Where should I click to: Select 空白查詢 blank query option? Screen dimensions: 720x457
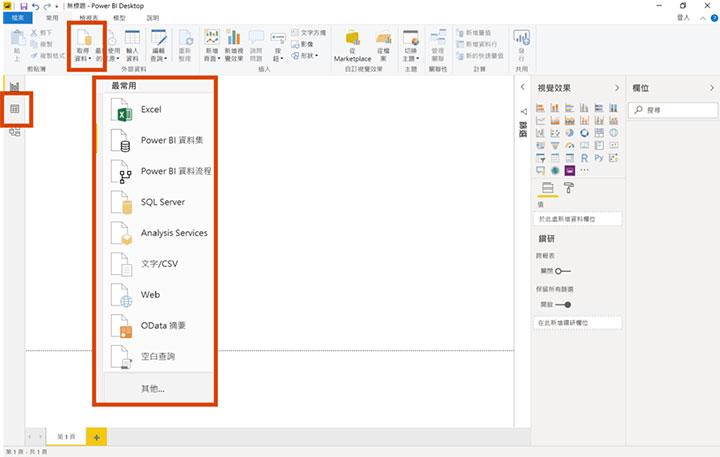click(x=158, y=356)
